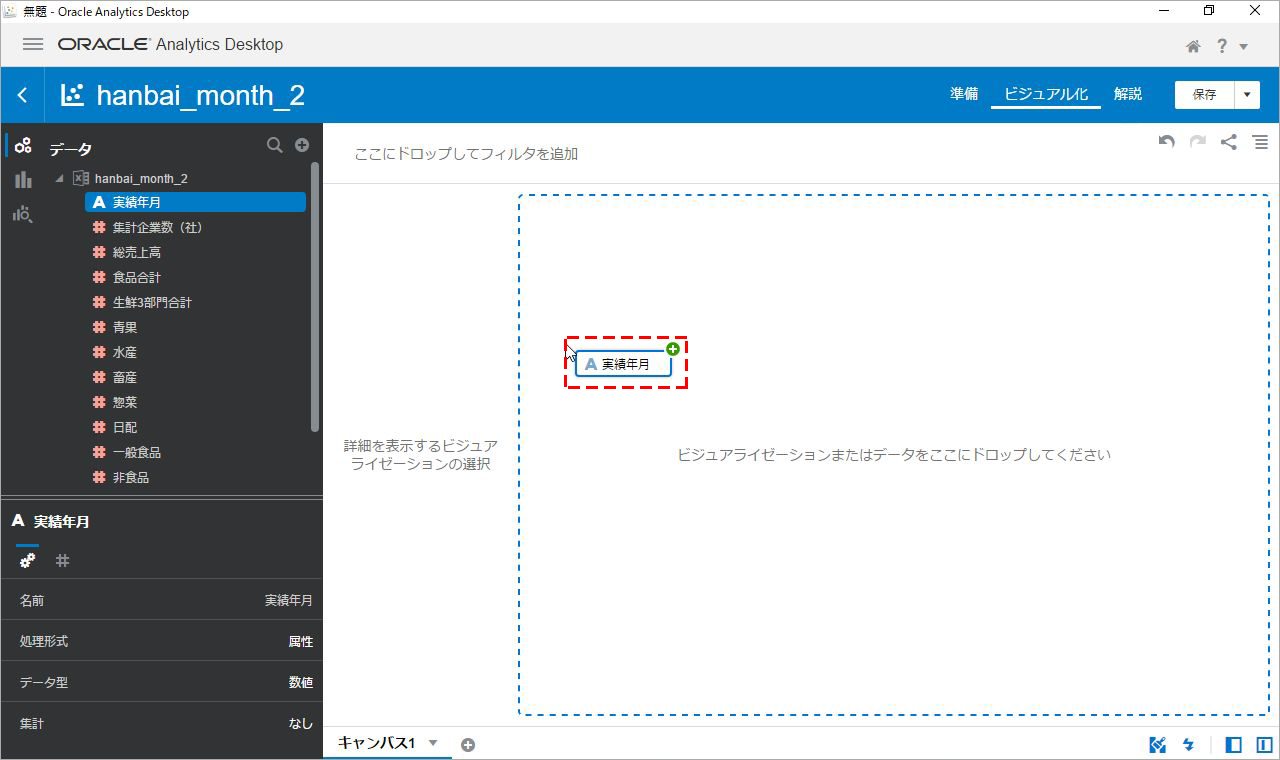
Task: Open the number format hash properties tab
Action: coord(62,561)
